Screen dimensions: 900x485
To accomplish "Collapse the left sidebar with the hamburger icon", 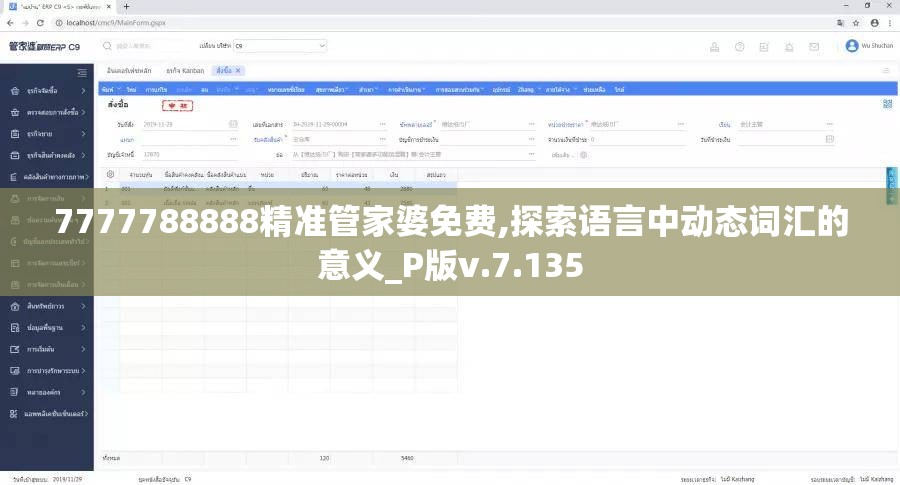I will click(x=82, y=73).
